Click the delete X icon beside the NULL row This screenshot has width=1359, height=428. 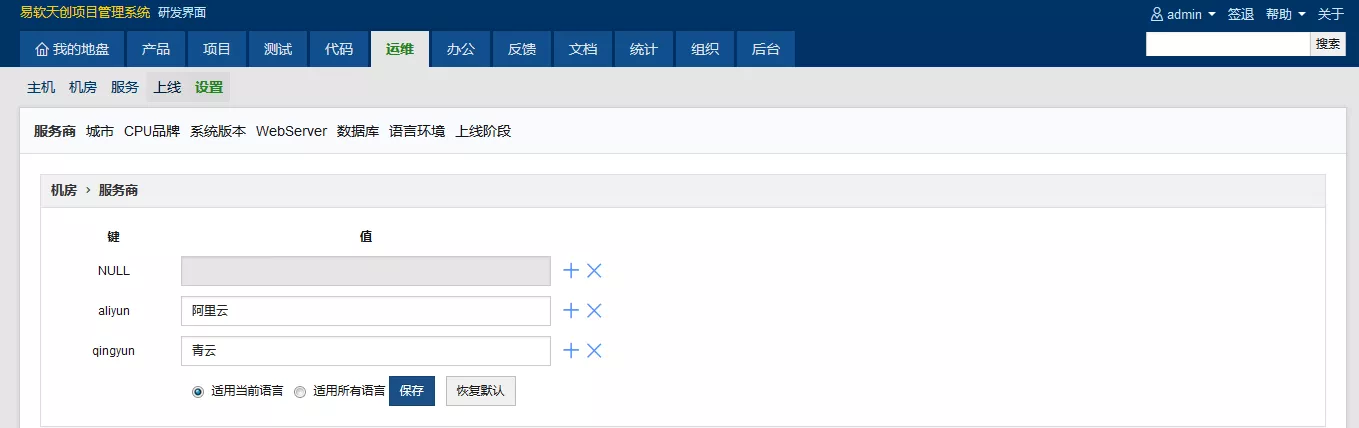(594, 271)
